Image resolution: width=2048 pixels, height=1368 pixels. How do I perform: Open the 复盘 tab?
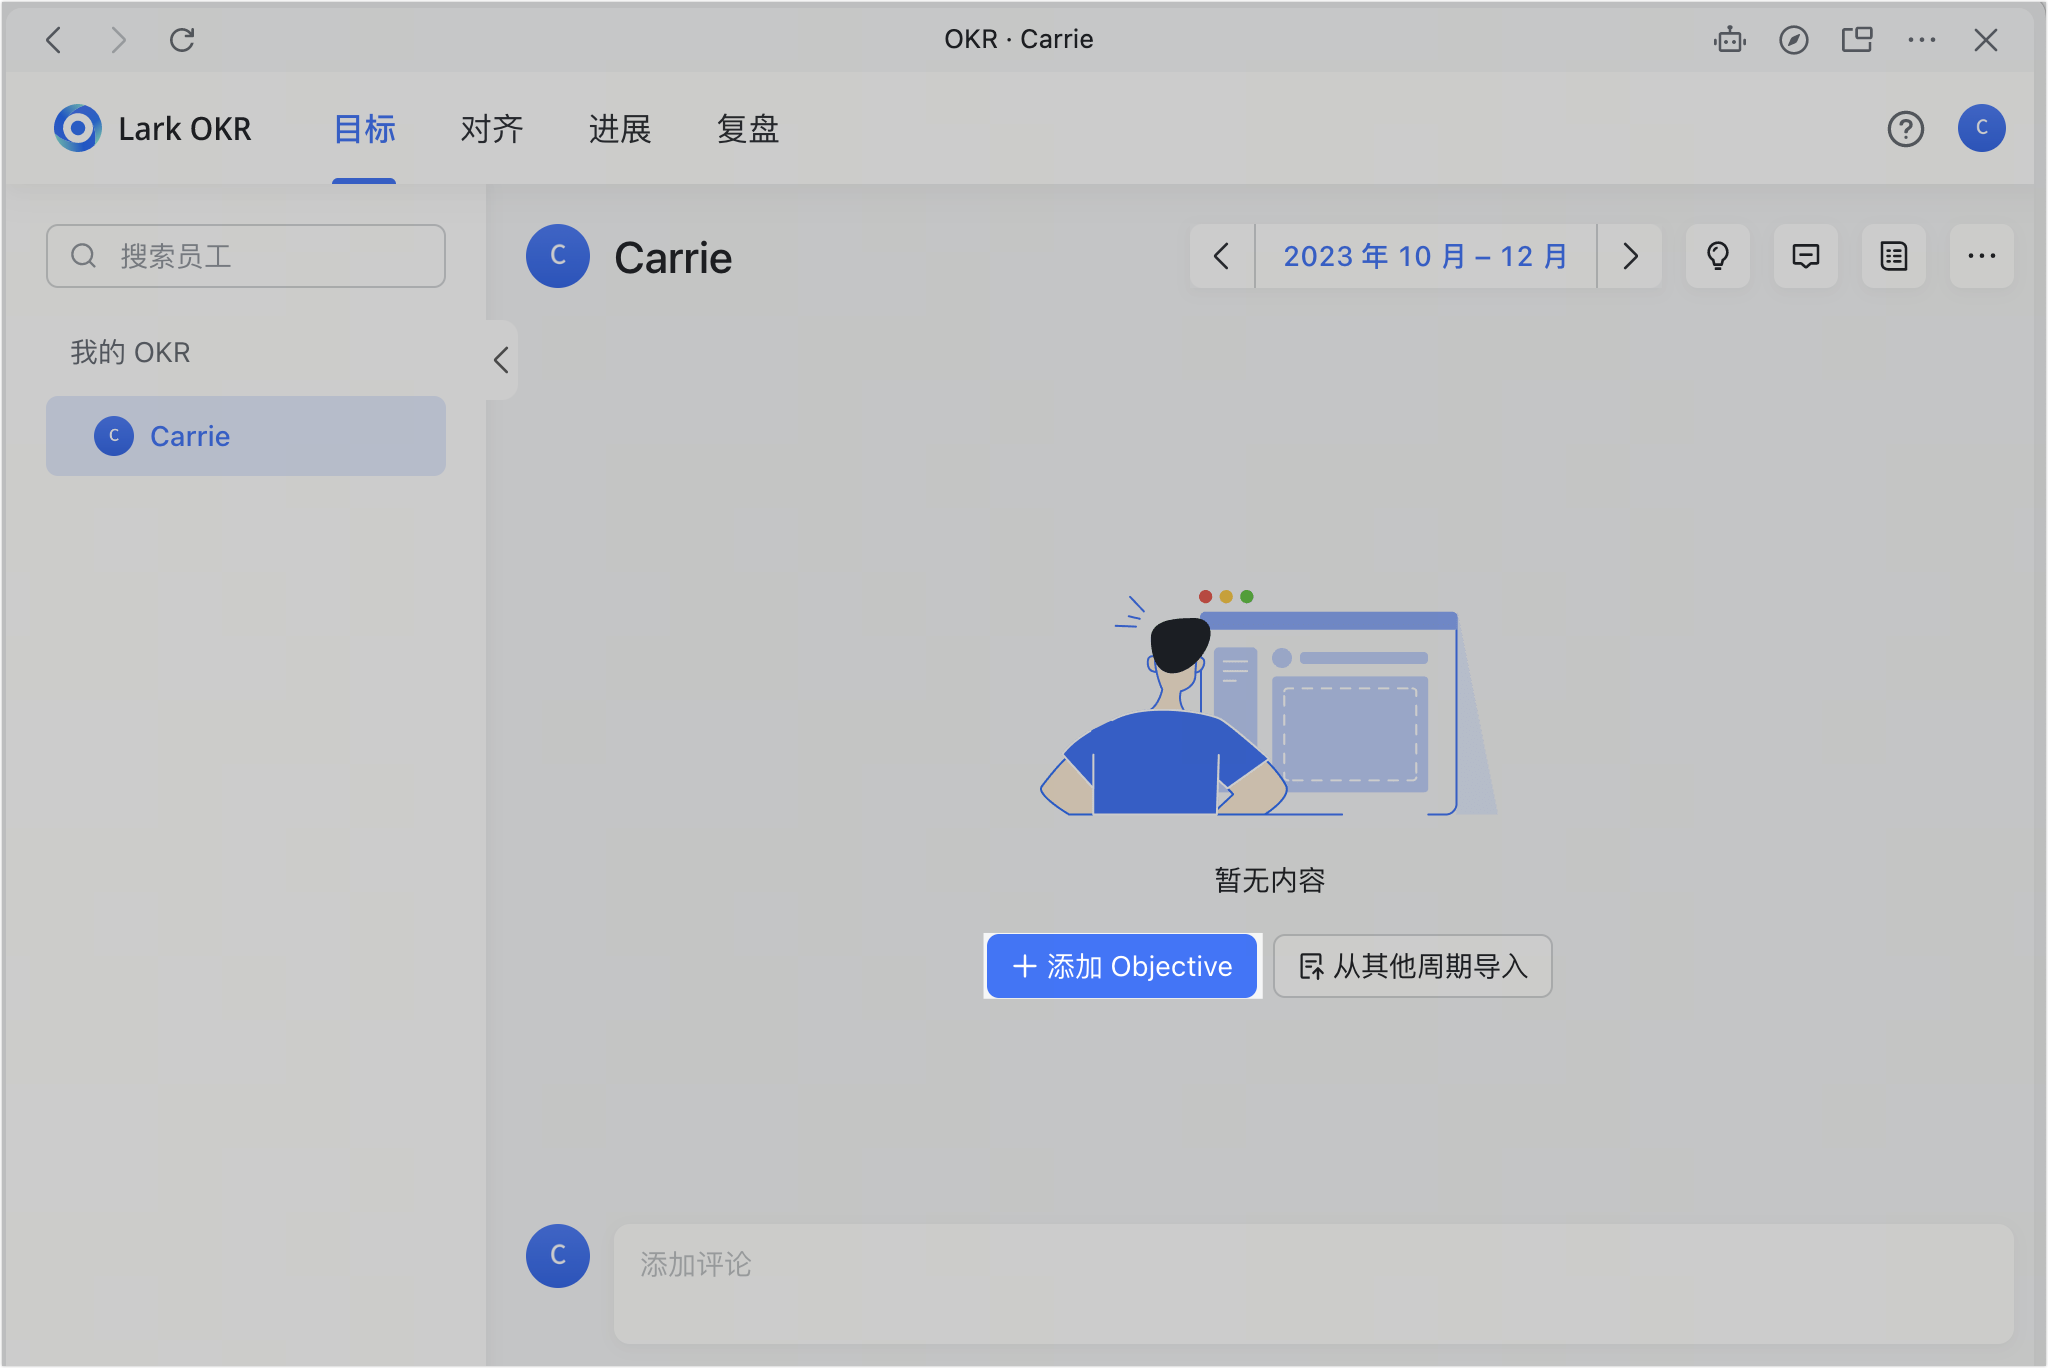tap(748, 129)
